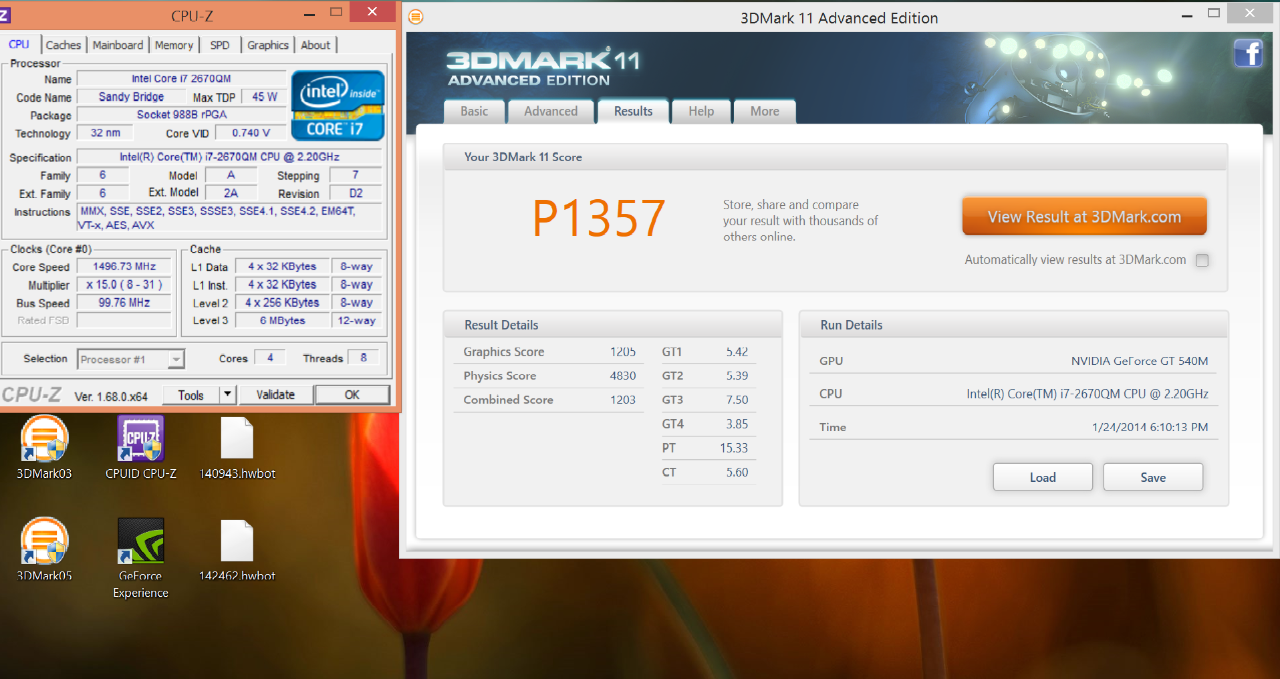Screen dimensions: 1280x679
Task: Switch to the Basic tab in 3DMark
Action: pyautogui.click(x=474, y=111)
